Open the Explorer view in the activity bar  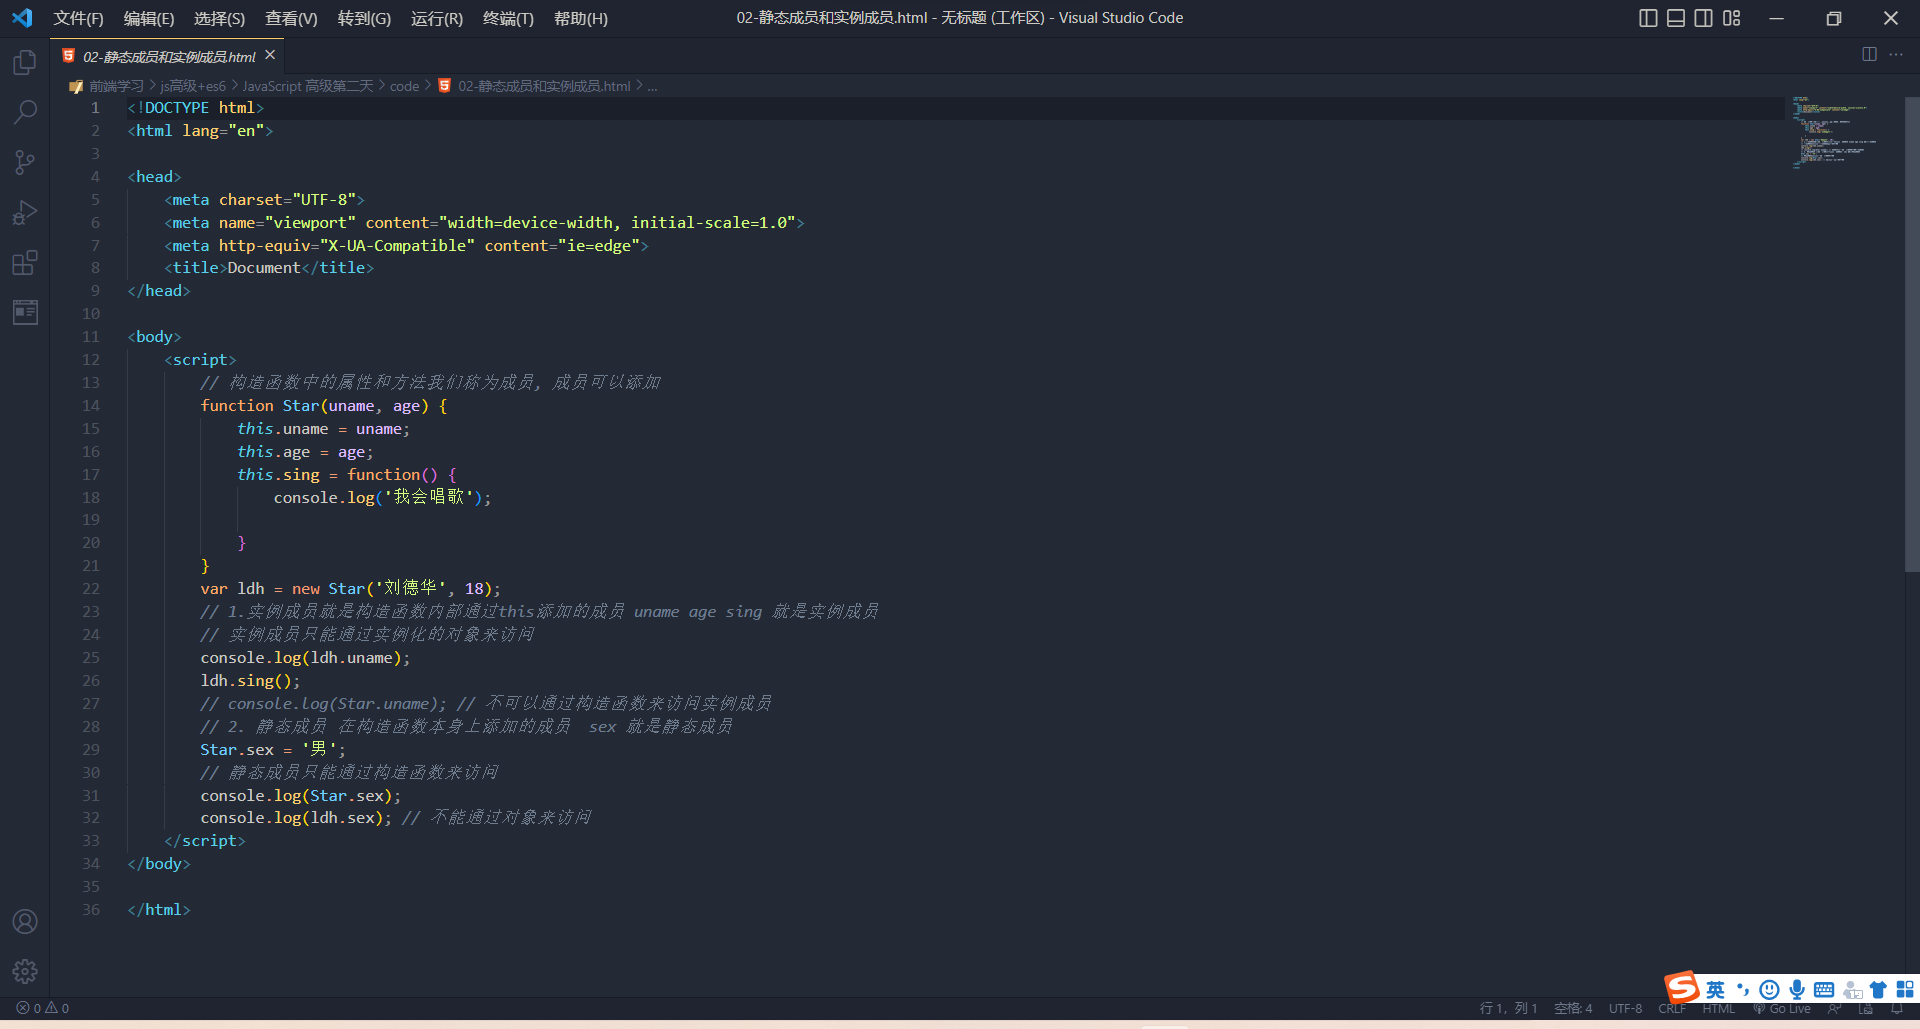[x=24, y=62]
